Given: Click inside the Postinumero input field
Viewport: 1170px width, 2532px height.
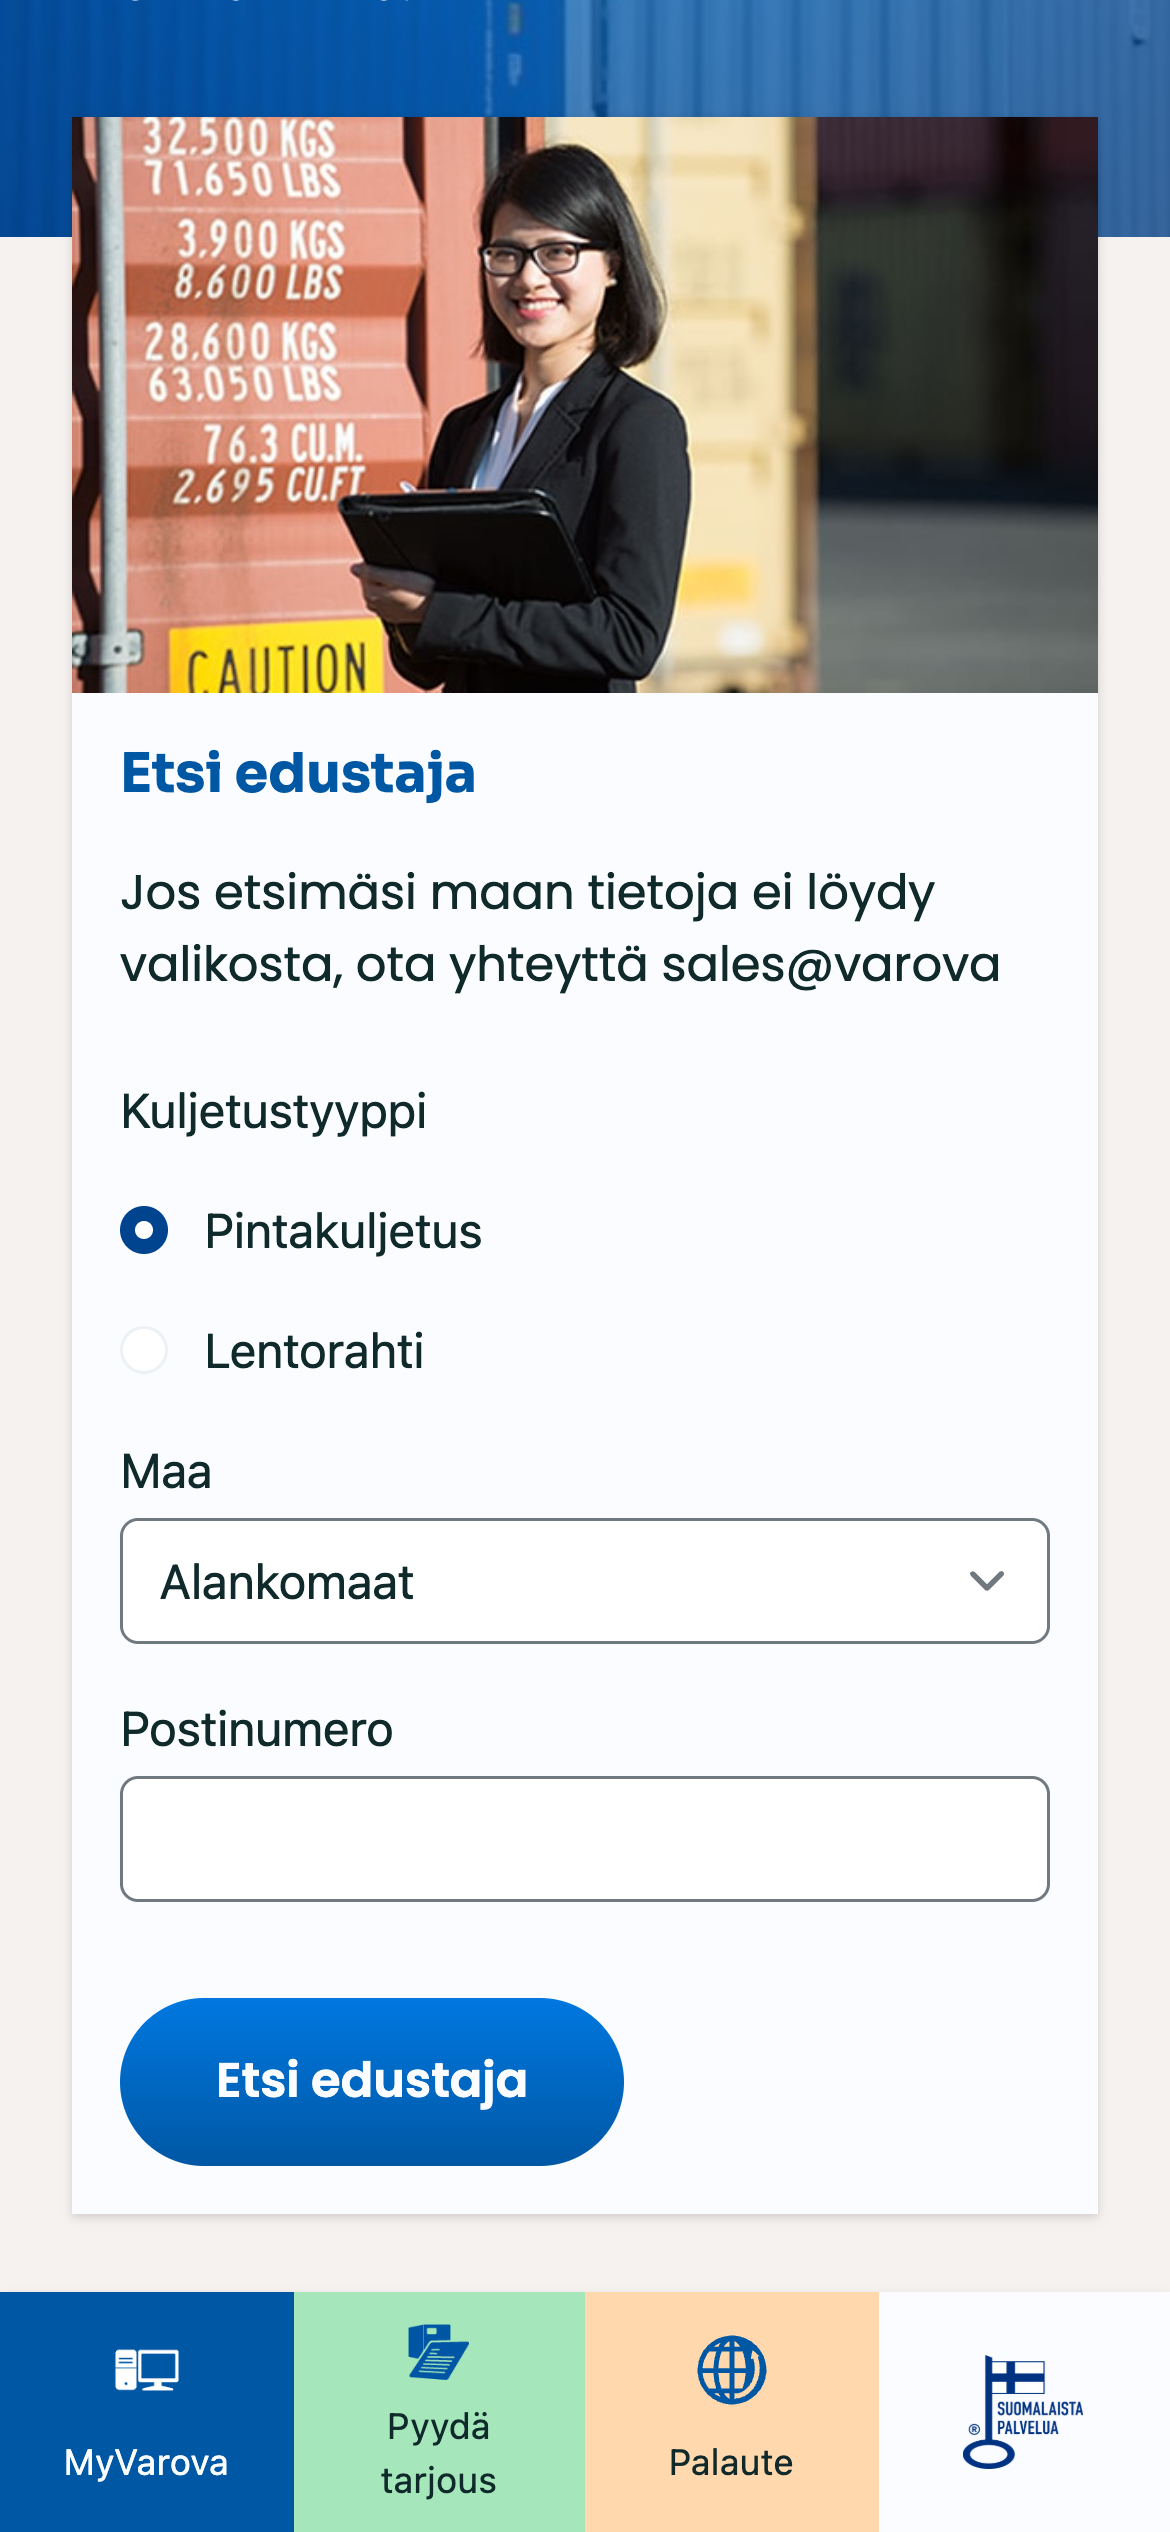Looking at the screenshot, I should point(585,1839).
